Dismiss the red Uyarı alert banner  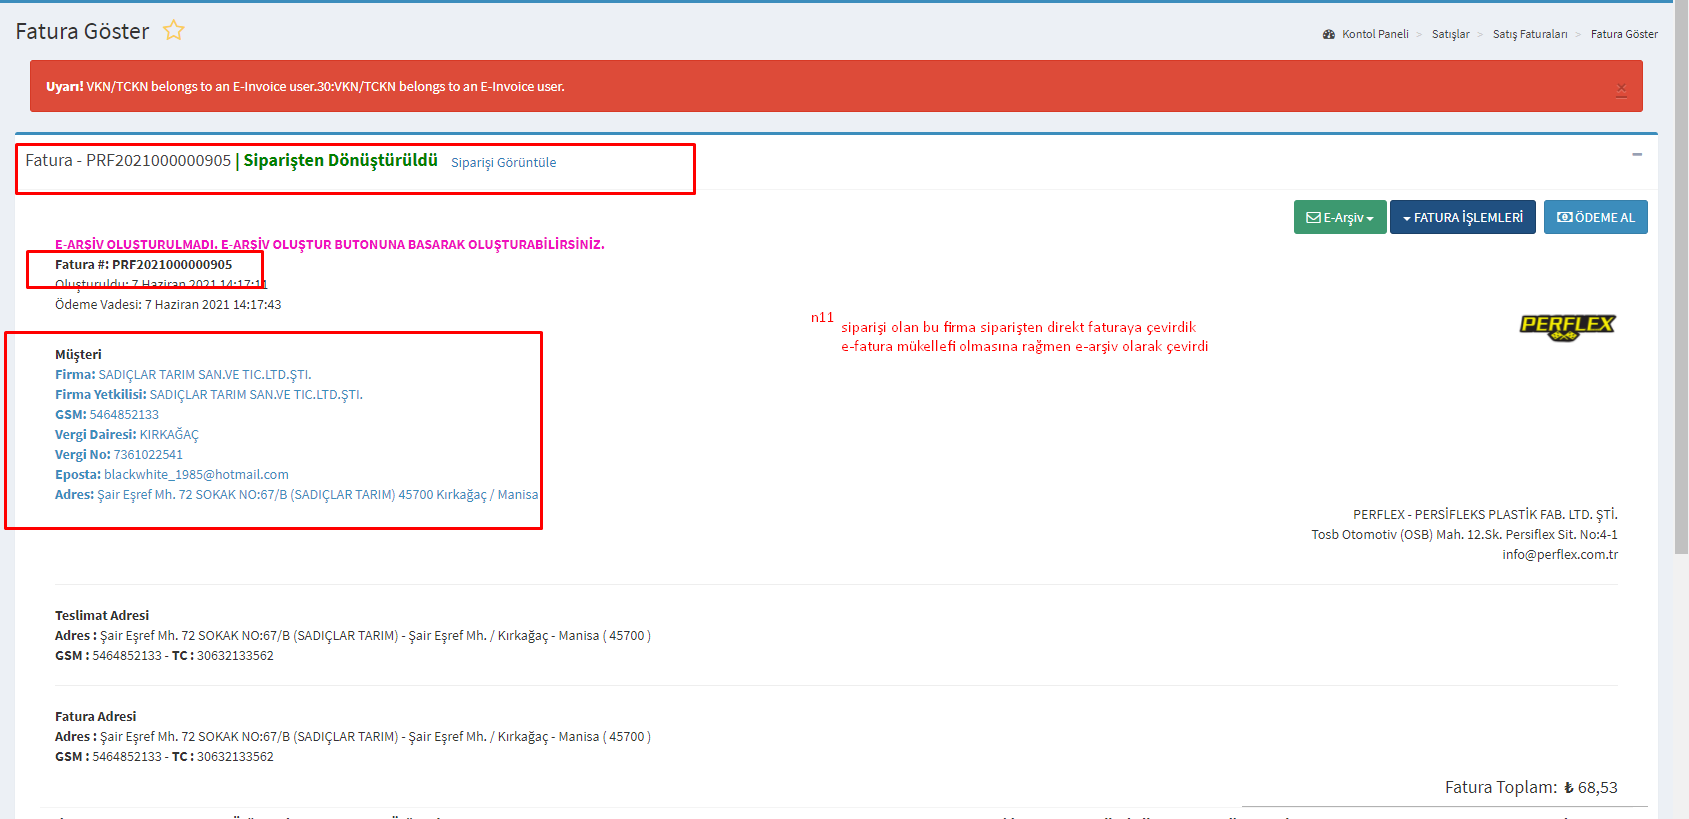click(x=1621, y=90)
